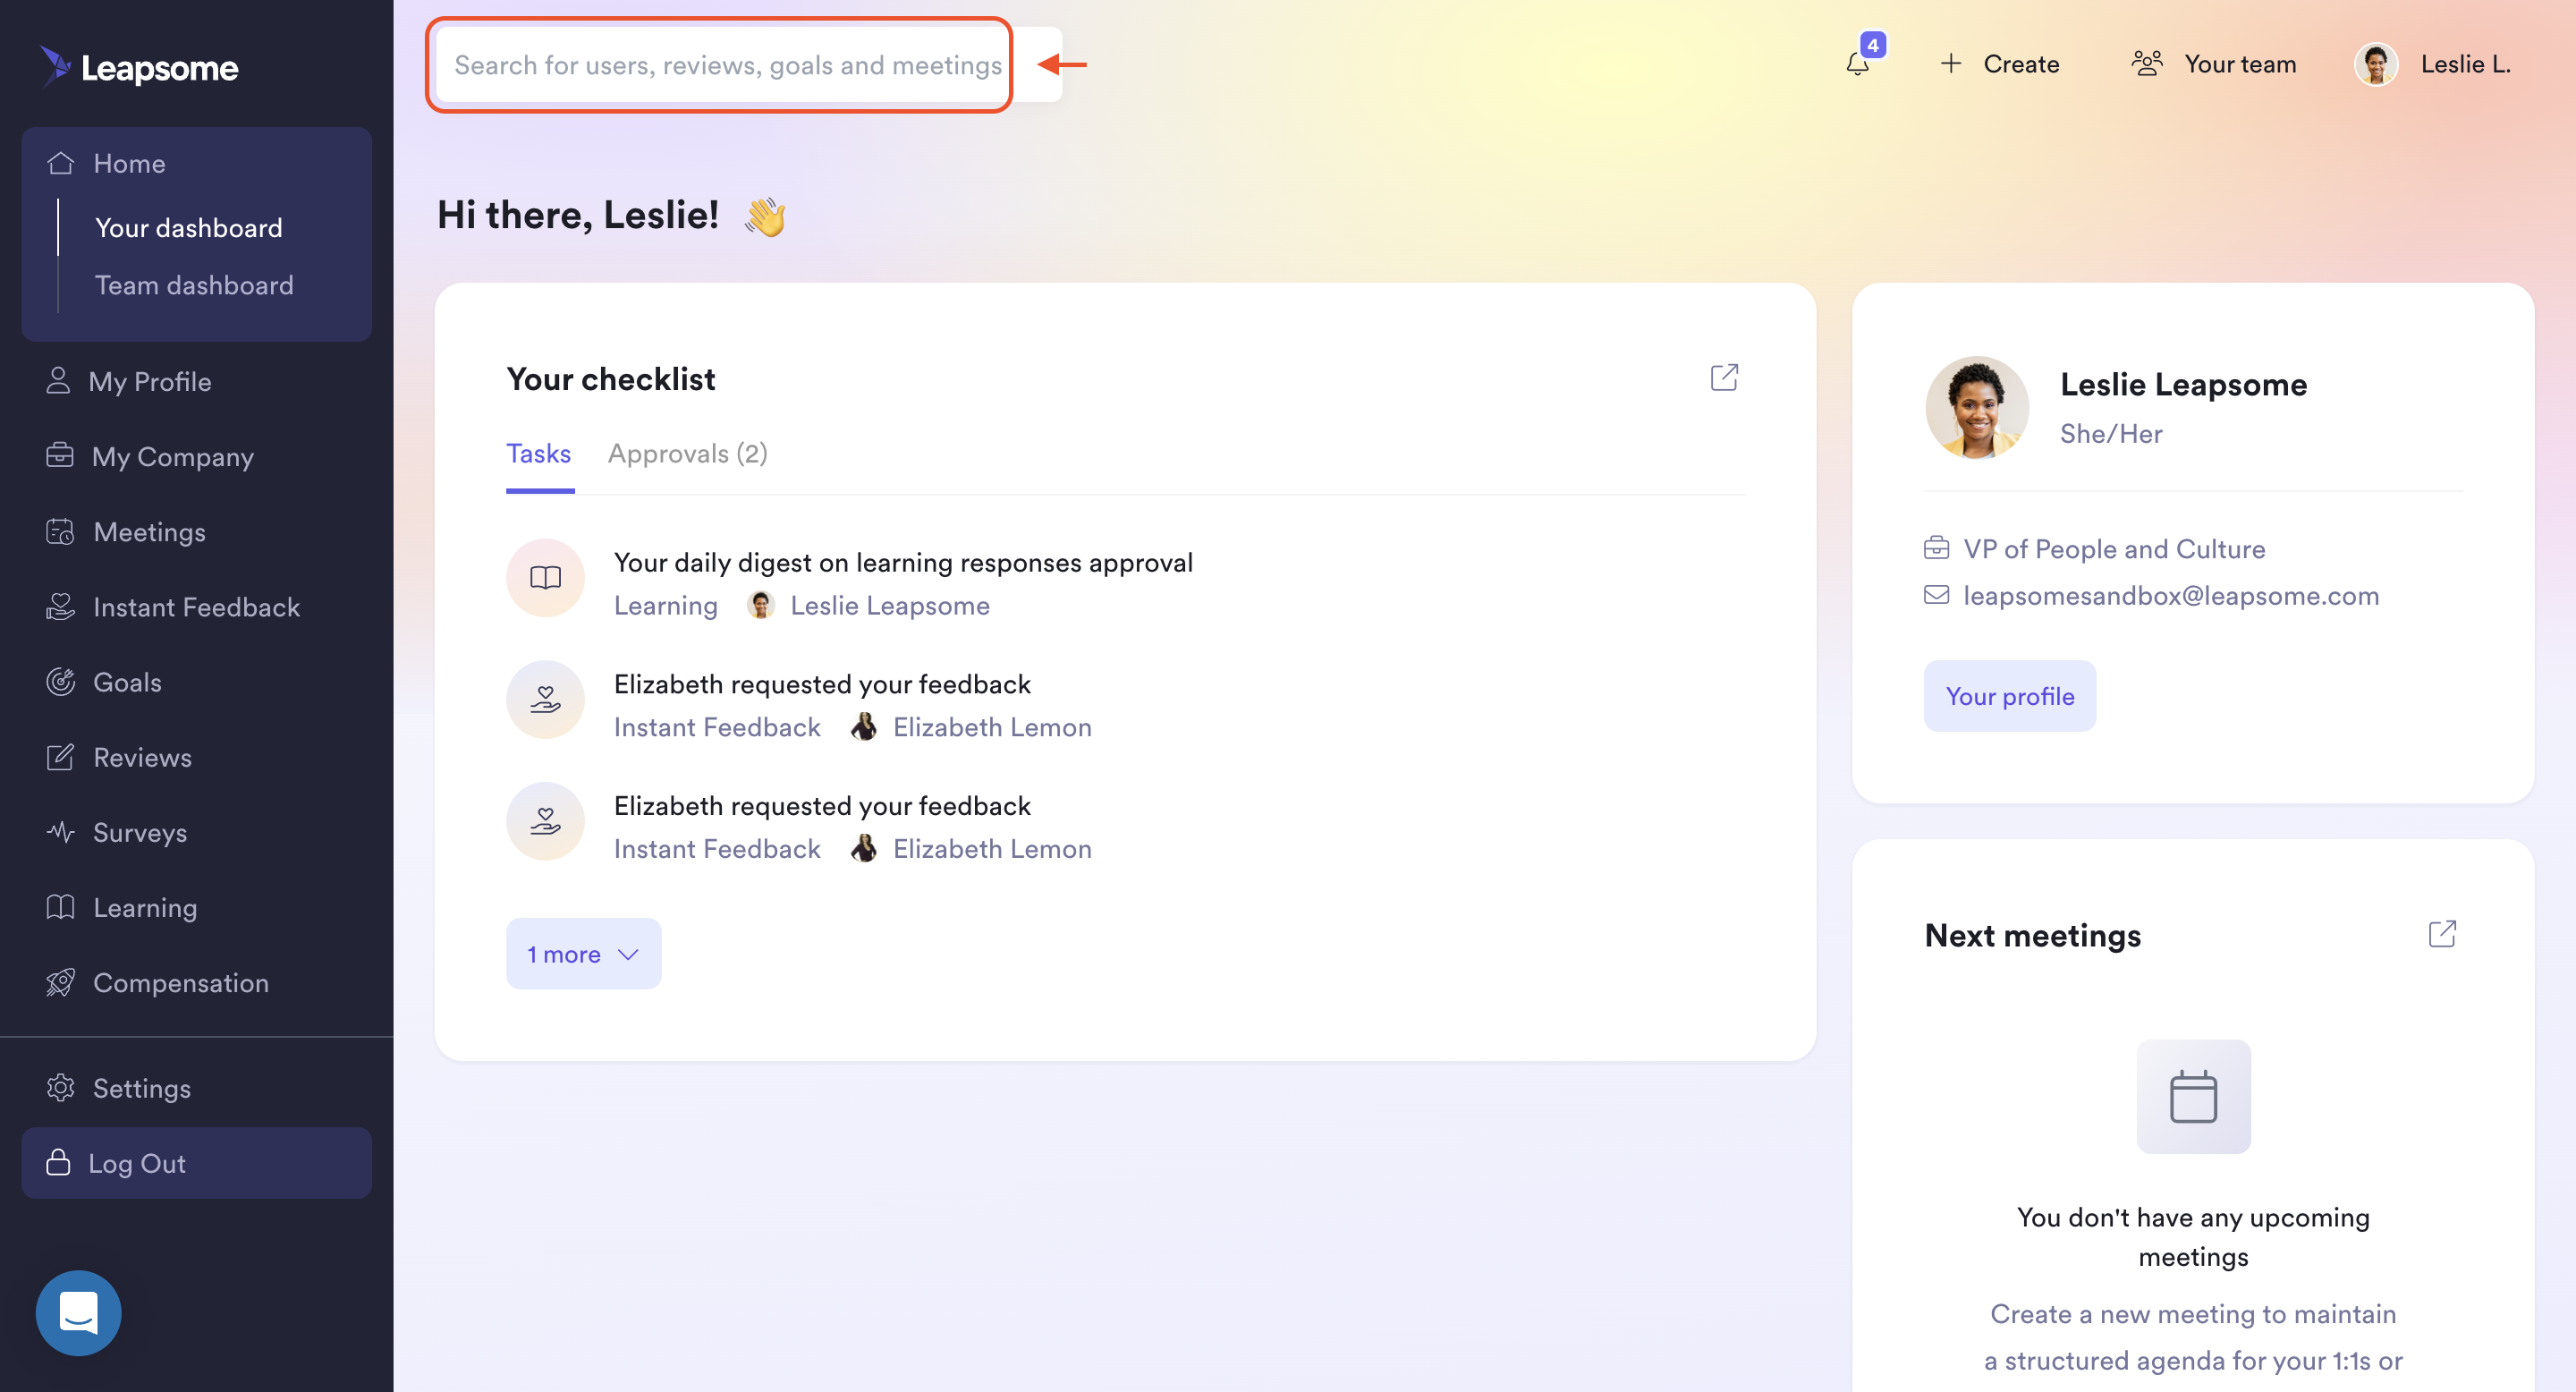Viewport: 2576px width, 1392px height.
Task: Click the Your profile button
Action: point(2009,696)
